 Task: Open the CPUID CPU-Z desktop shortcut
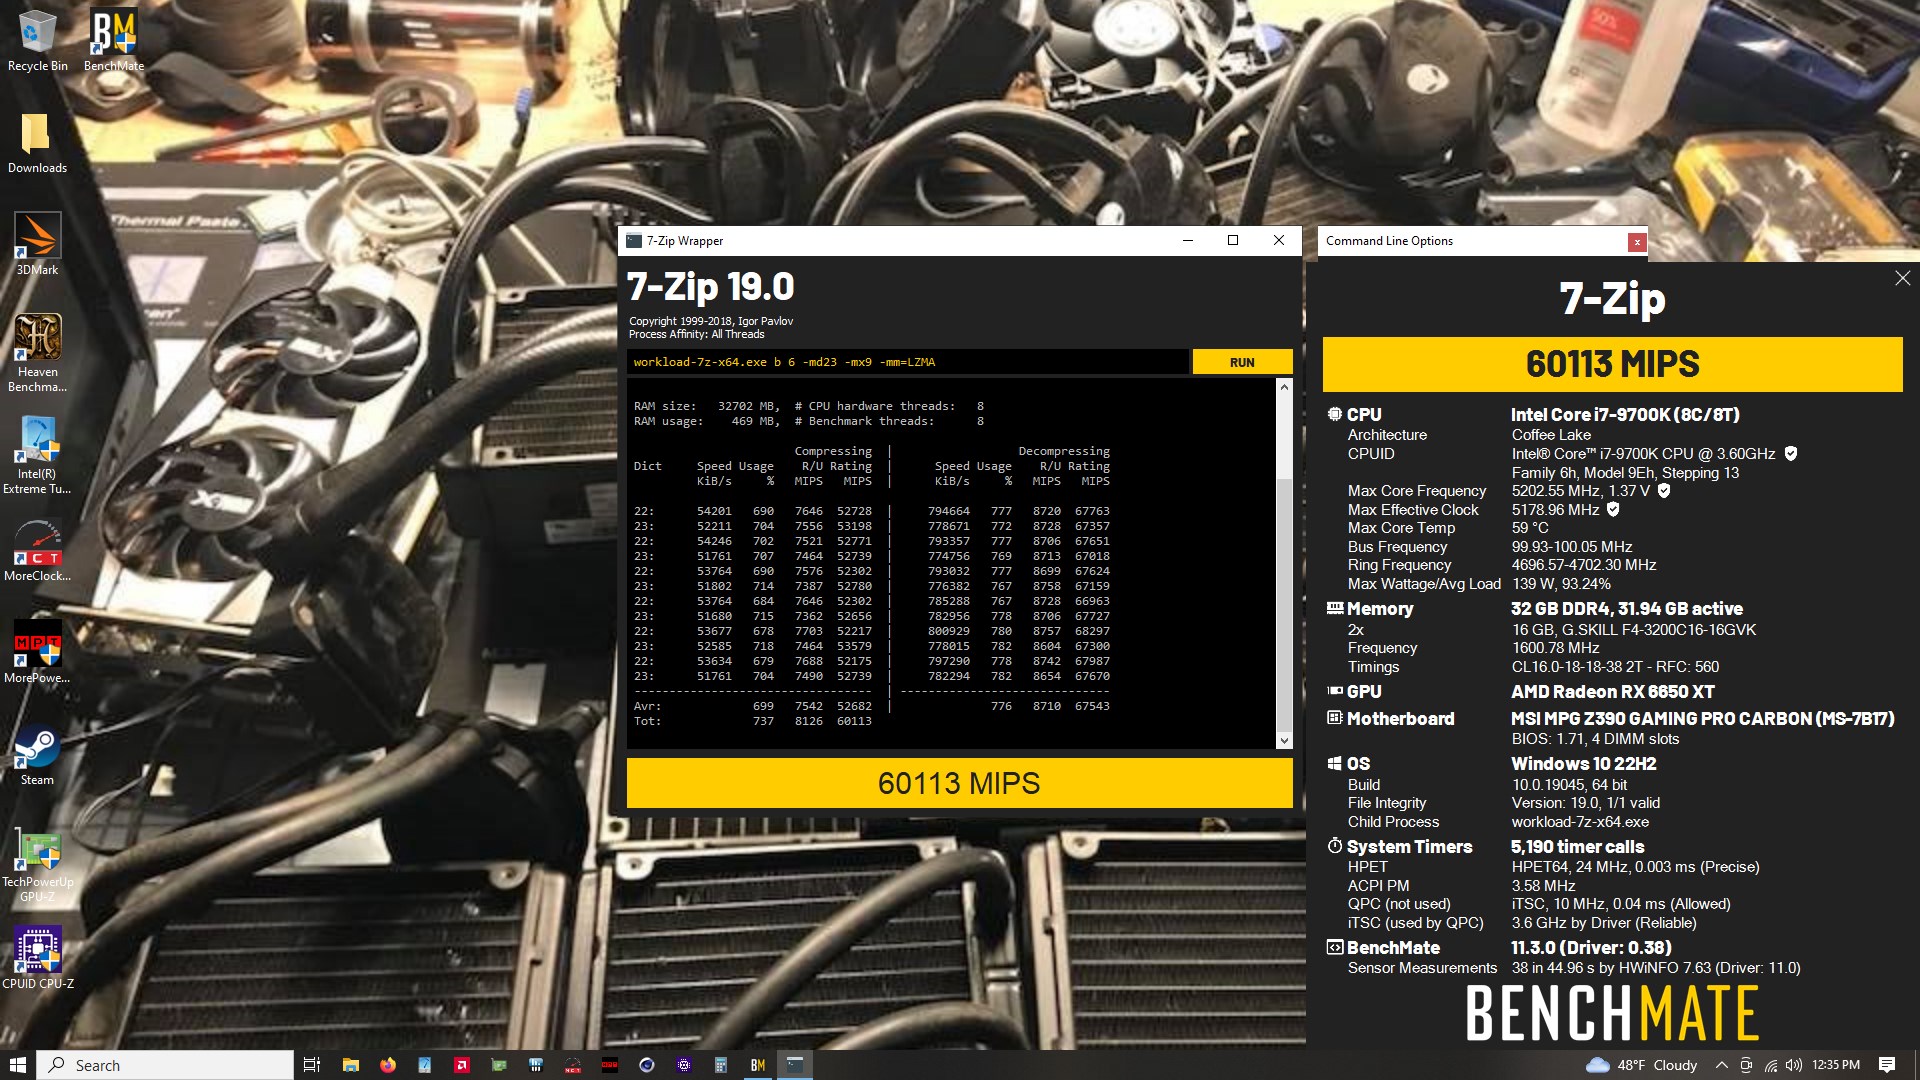click(37, 958)
